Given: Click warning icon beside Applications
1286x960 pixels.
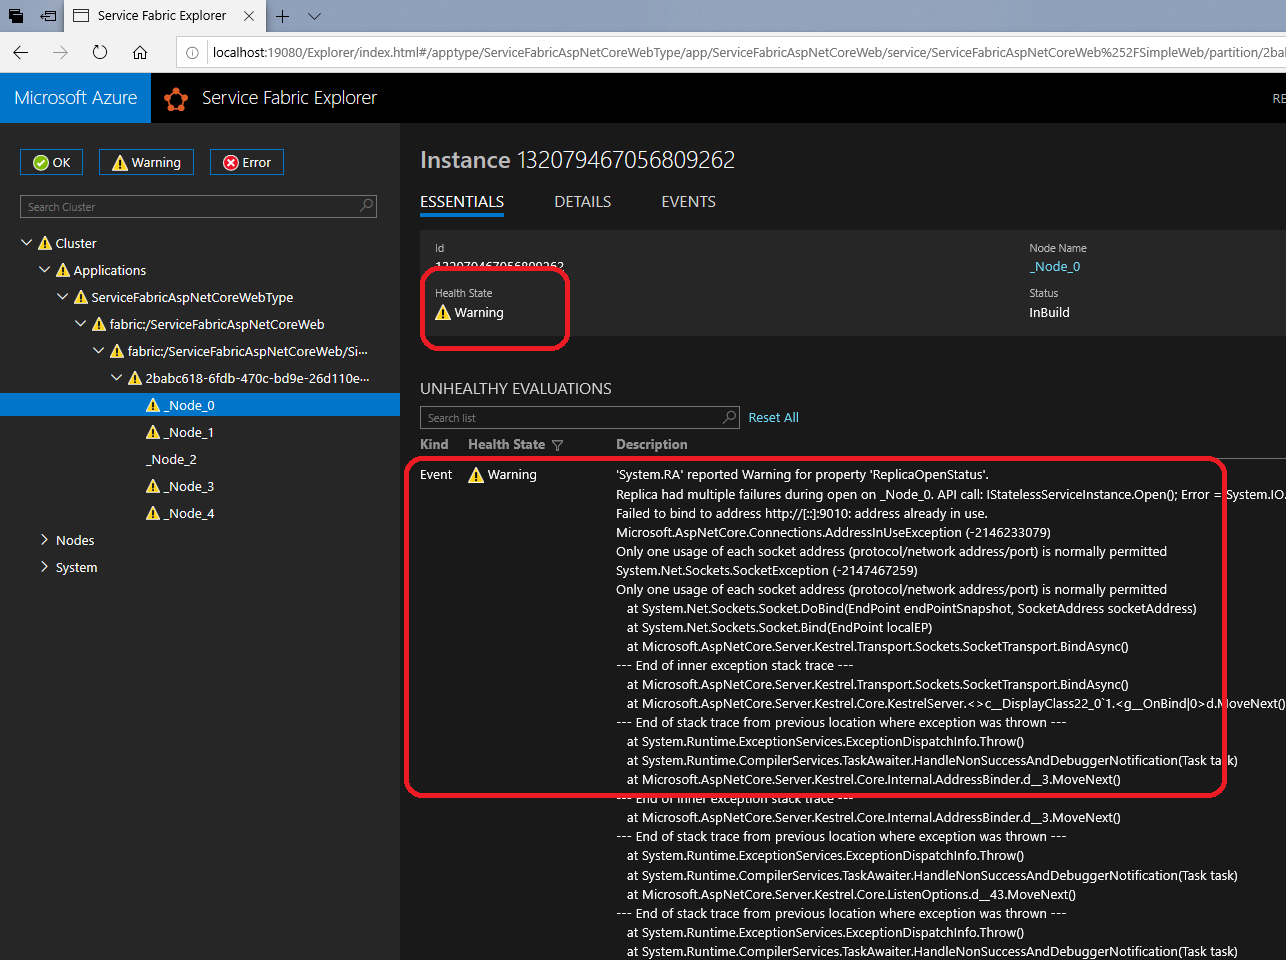Looking at the screenshot, I should 63,270.
